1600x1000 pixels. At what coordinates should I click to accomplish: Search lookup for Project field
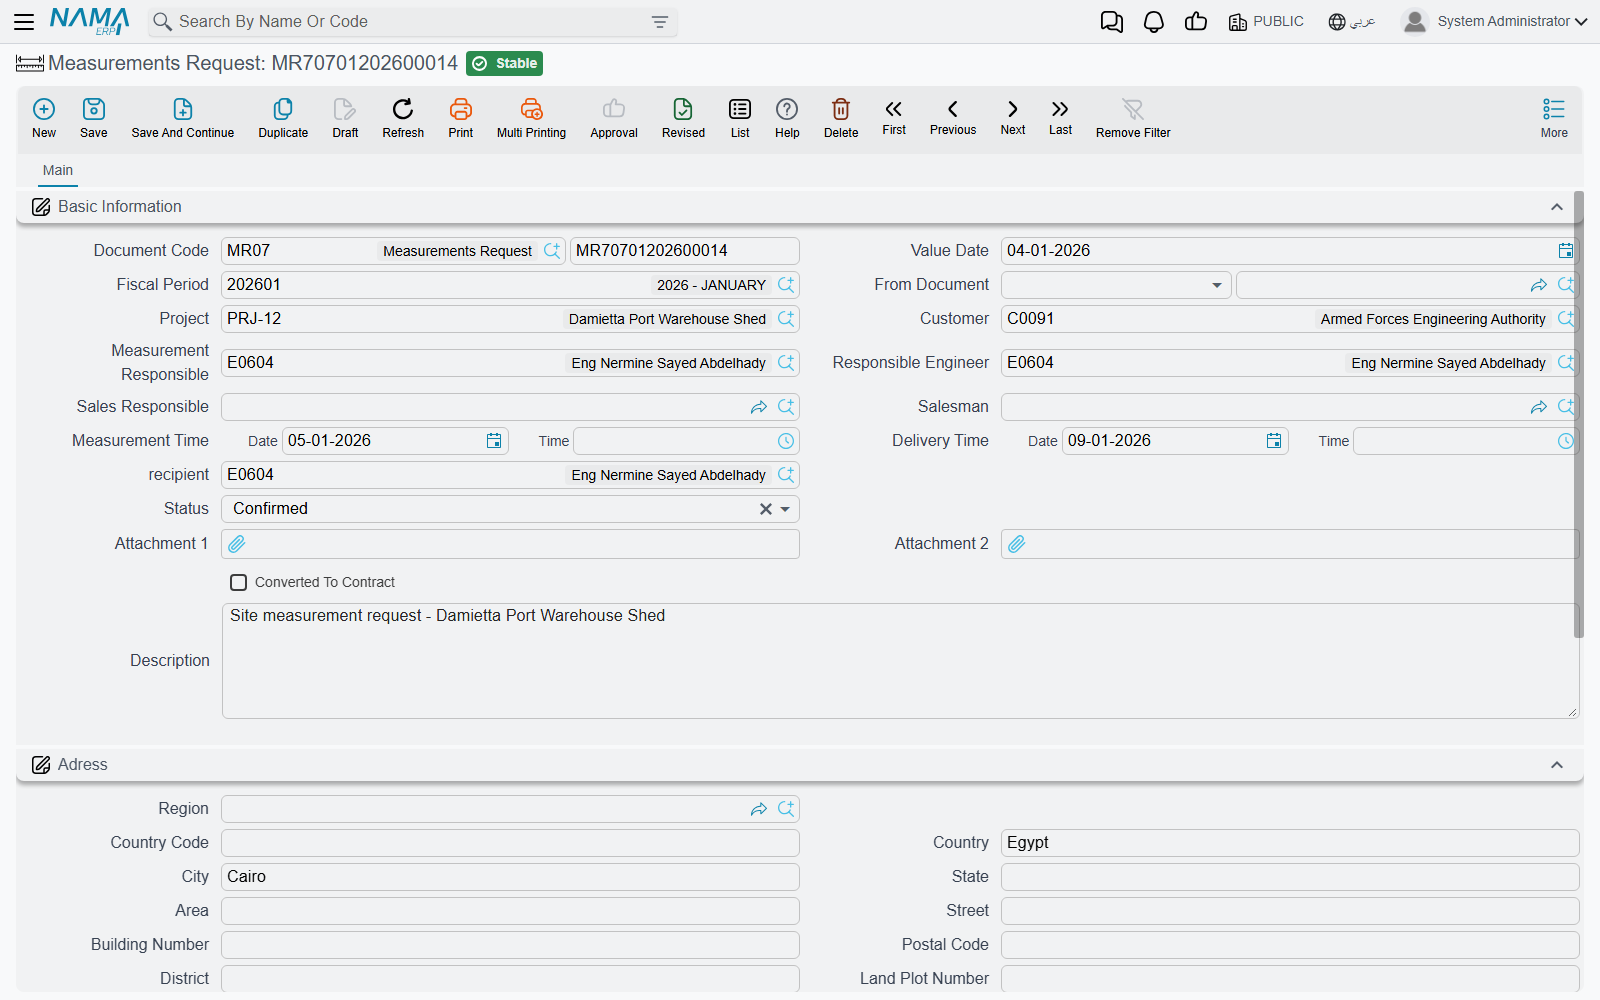786,319
